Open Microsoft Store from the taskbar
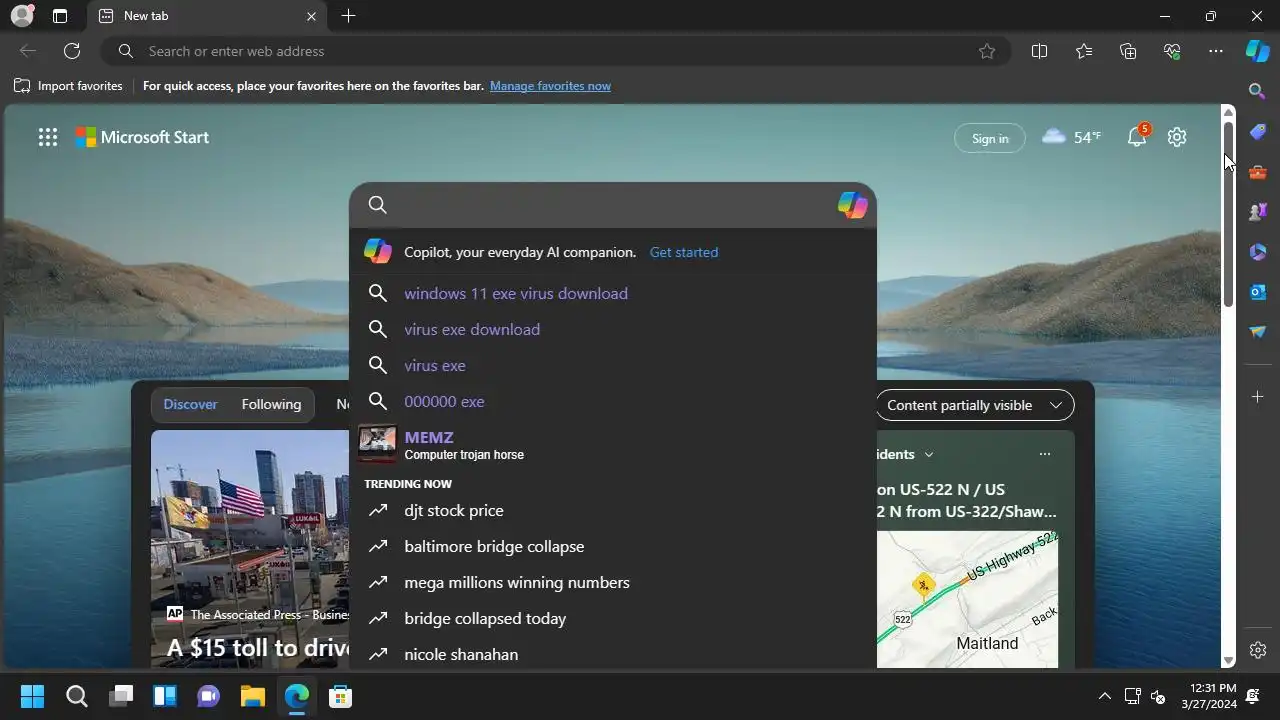This screenshot has height=720, width=1280. [x=340, y=696]
